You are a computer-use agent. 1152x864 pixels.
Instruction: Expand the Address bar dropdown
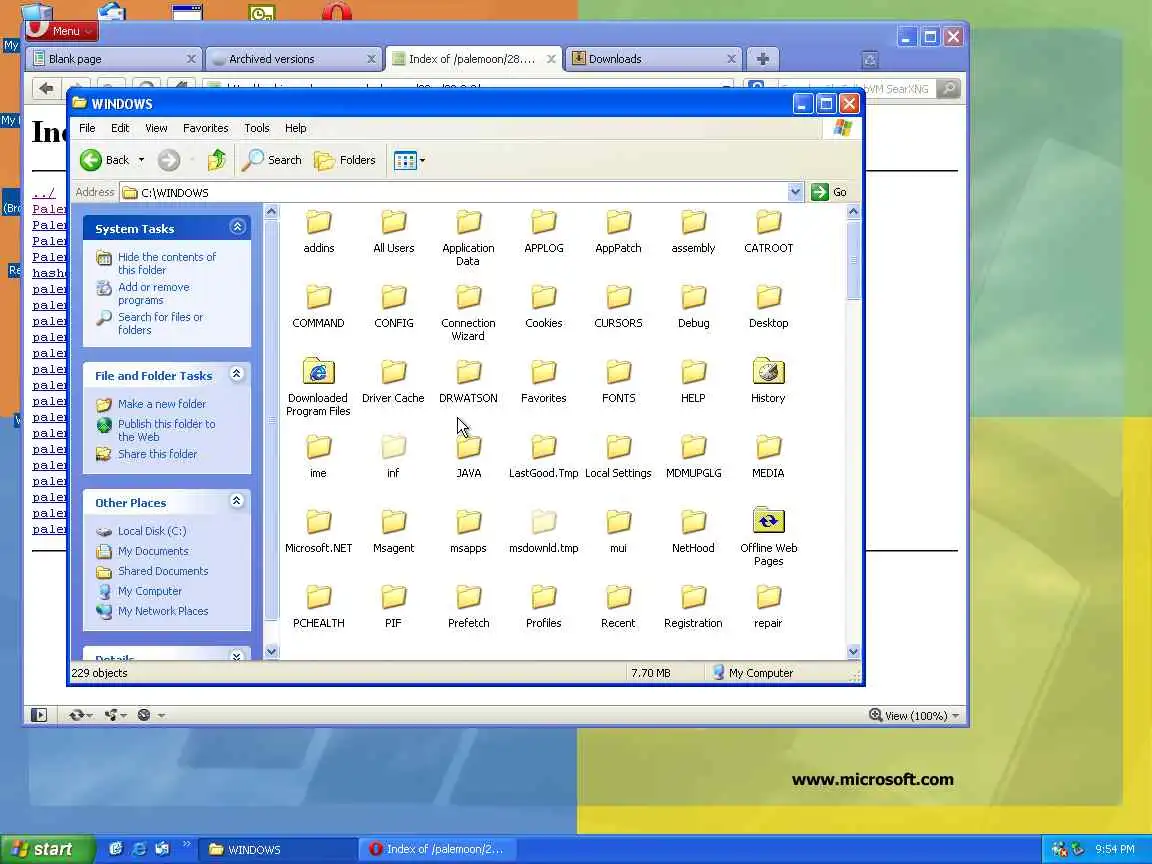tap(795, 192)
